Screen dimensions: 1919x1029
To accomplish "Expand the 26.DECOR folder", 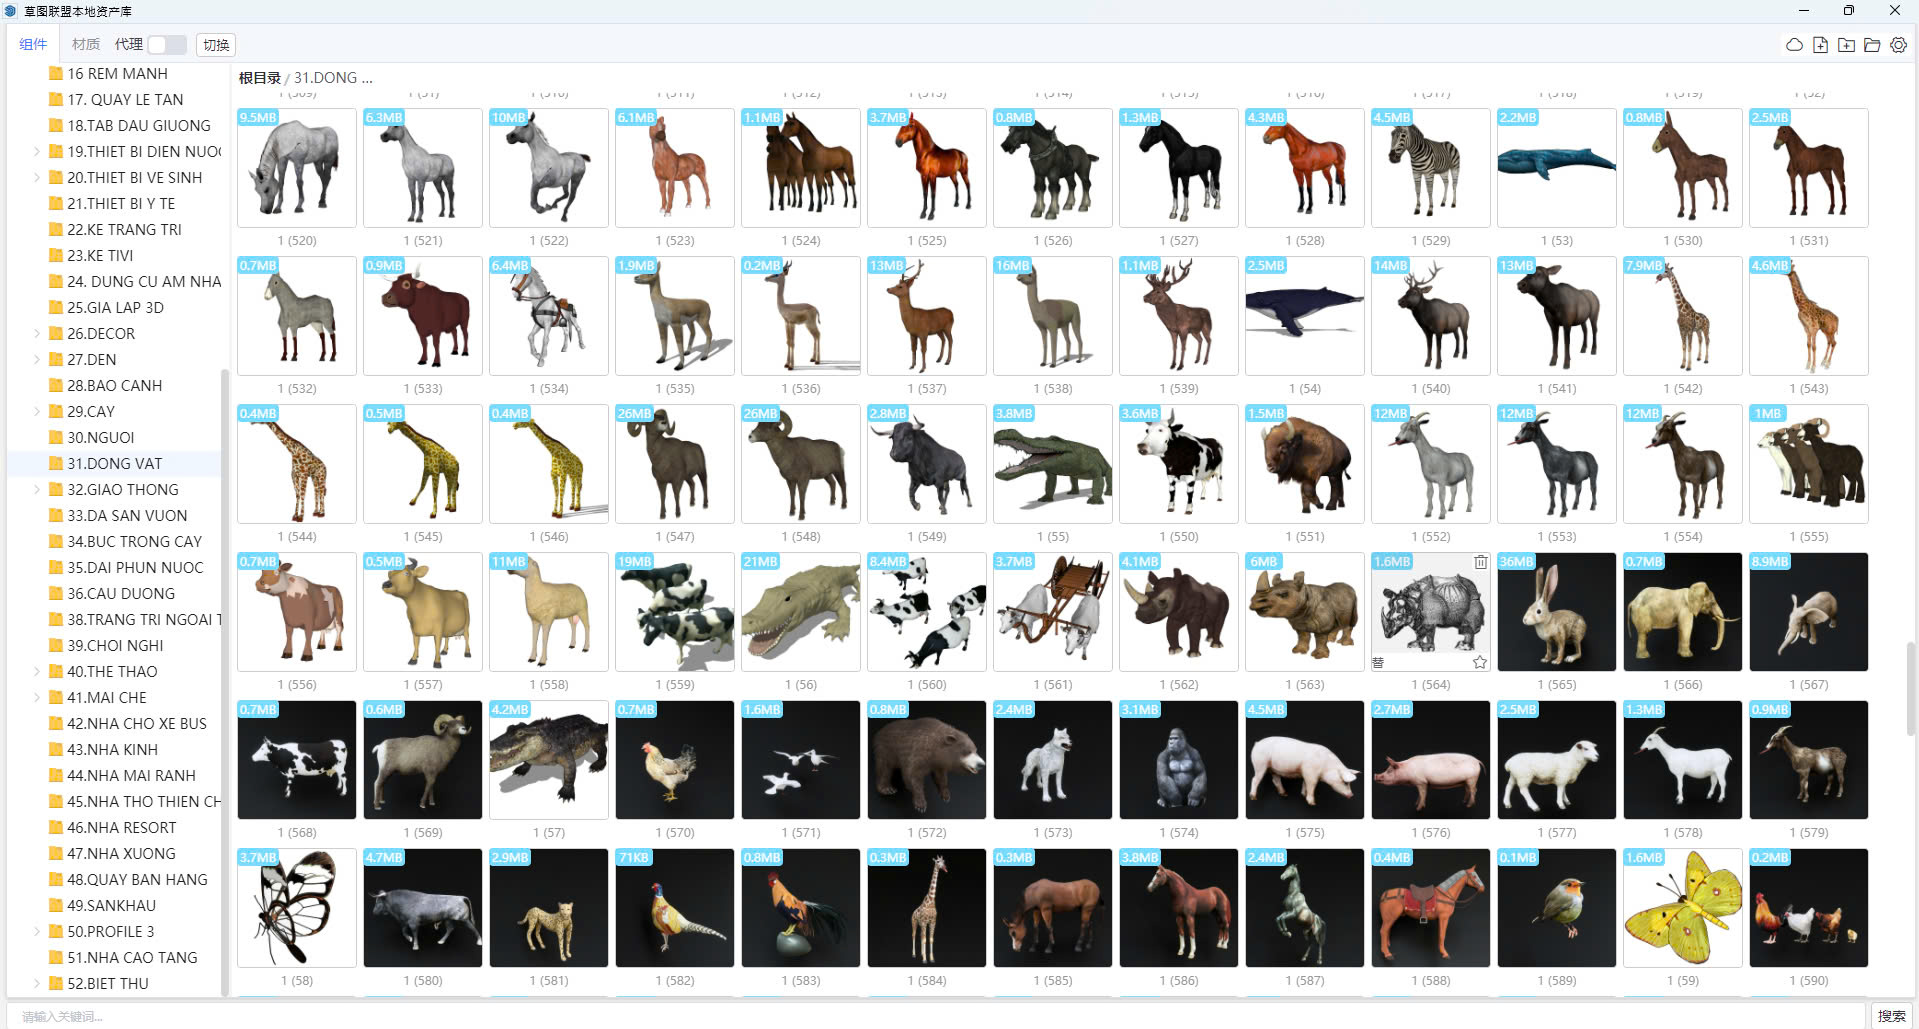I will [37, 334].
